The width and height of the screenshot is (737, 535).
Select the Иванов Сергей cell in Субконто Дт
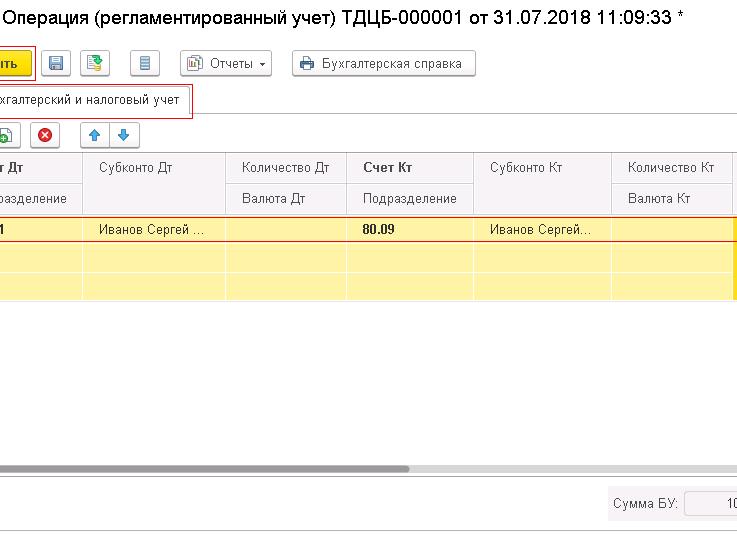tap(154, 229)
